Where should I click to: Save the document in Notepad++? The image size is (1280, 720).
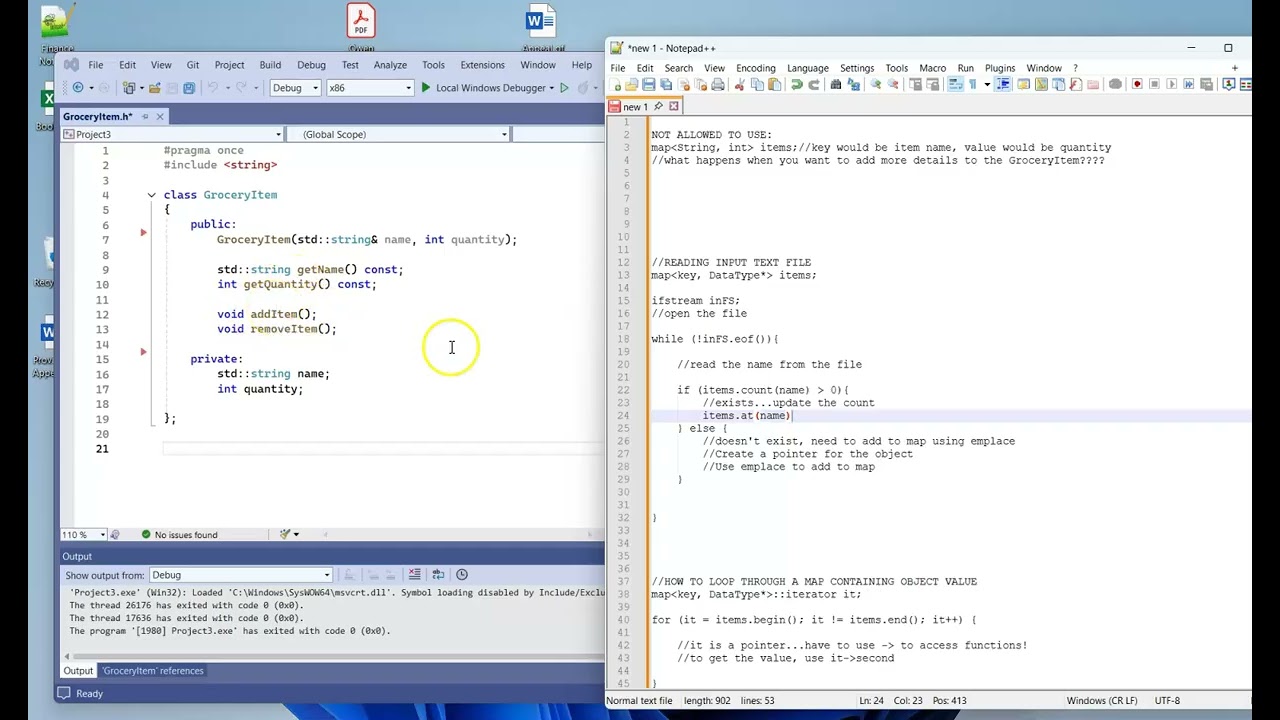tap(649, 85)
